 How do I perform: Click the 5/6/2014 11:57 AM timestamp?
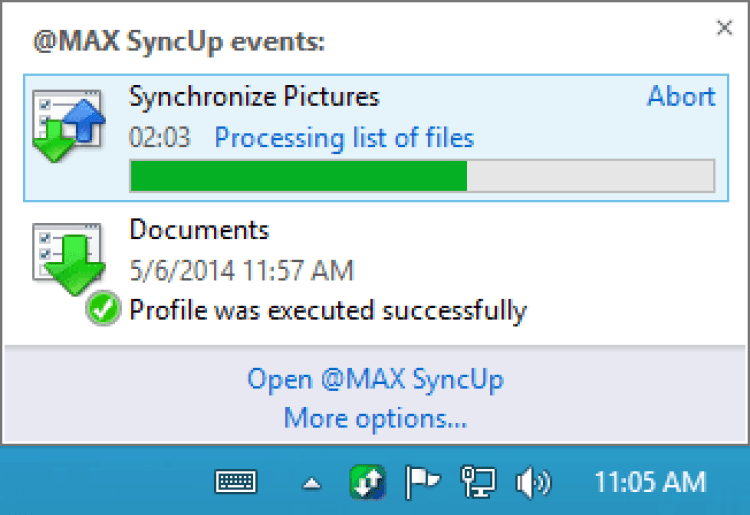pyautogui.click(x=241, y=270)
